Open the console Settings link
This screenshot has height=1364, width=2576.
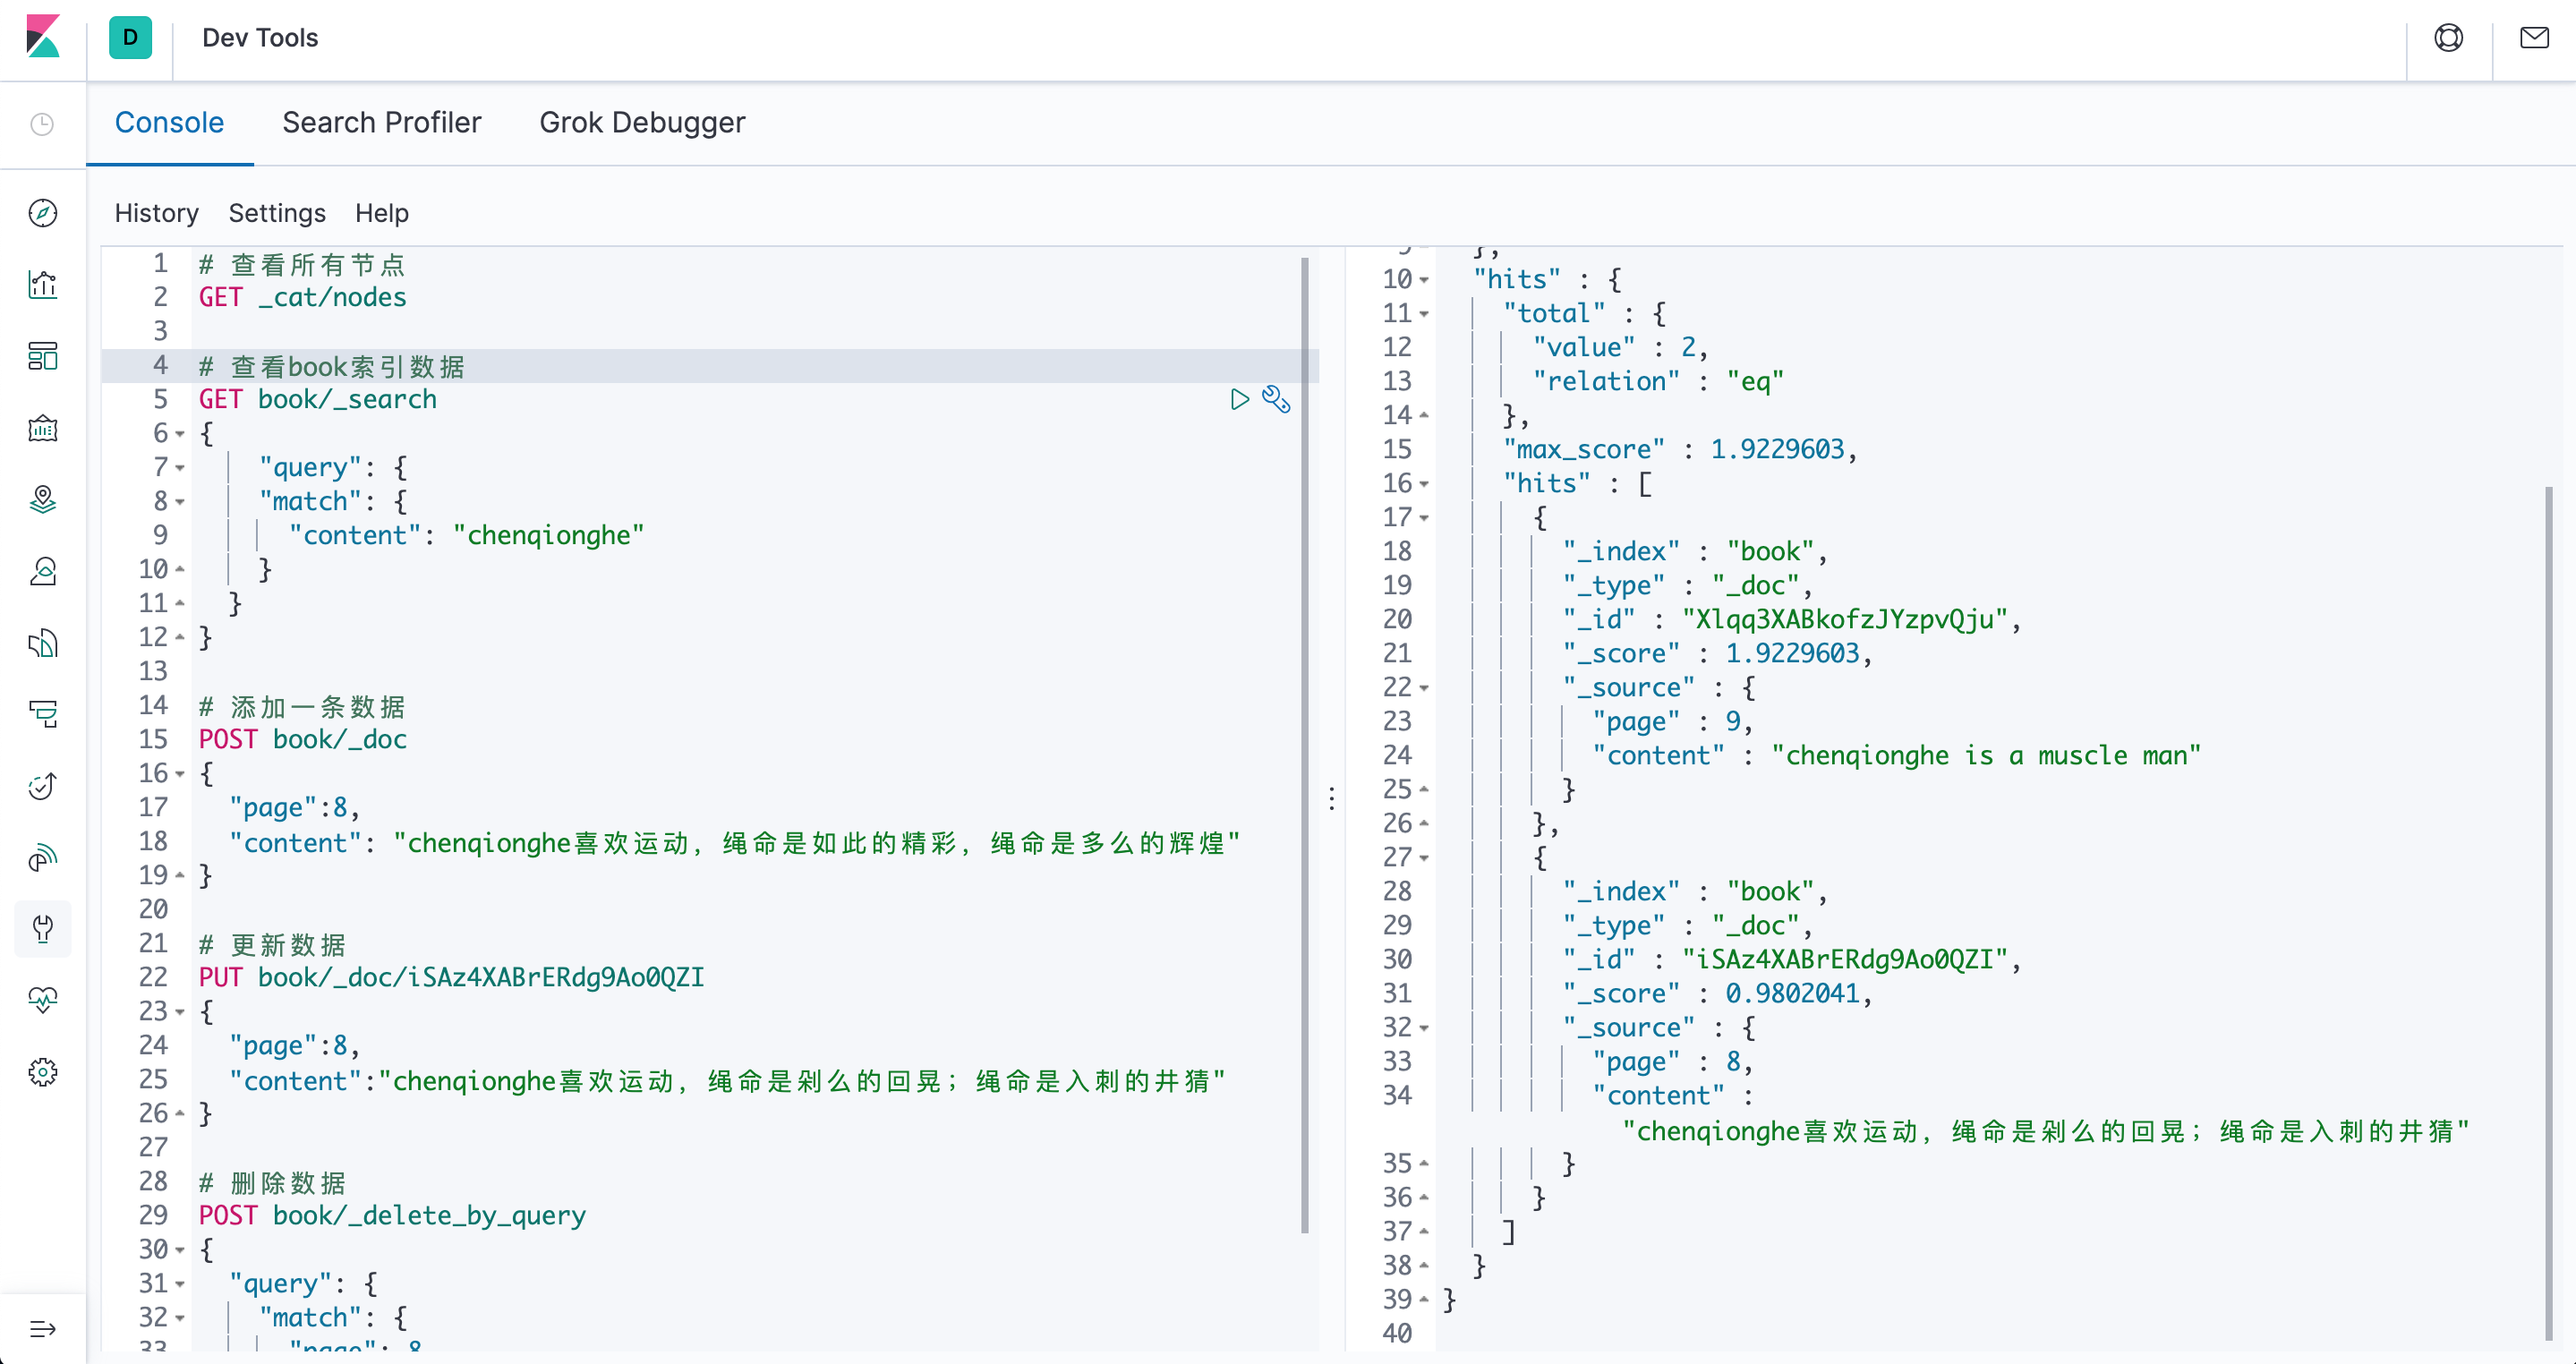tap(277, 213)
